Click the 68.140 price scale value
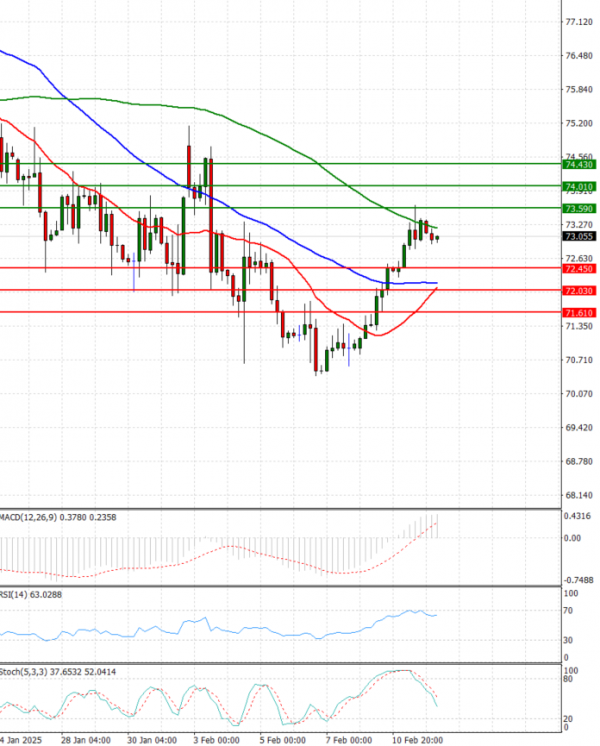Viewport: 600px width, 746px height. point(579,495)
